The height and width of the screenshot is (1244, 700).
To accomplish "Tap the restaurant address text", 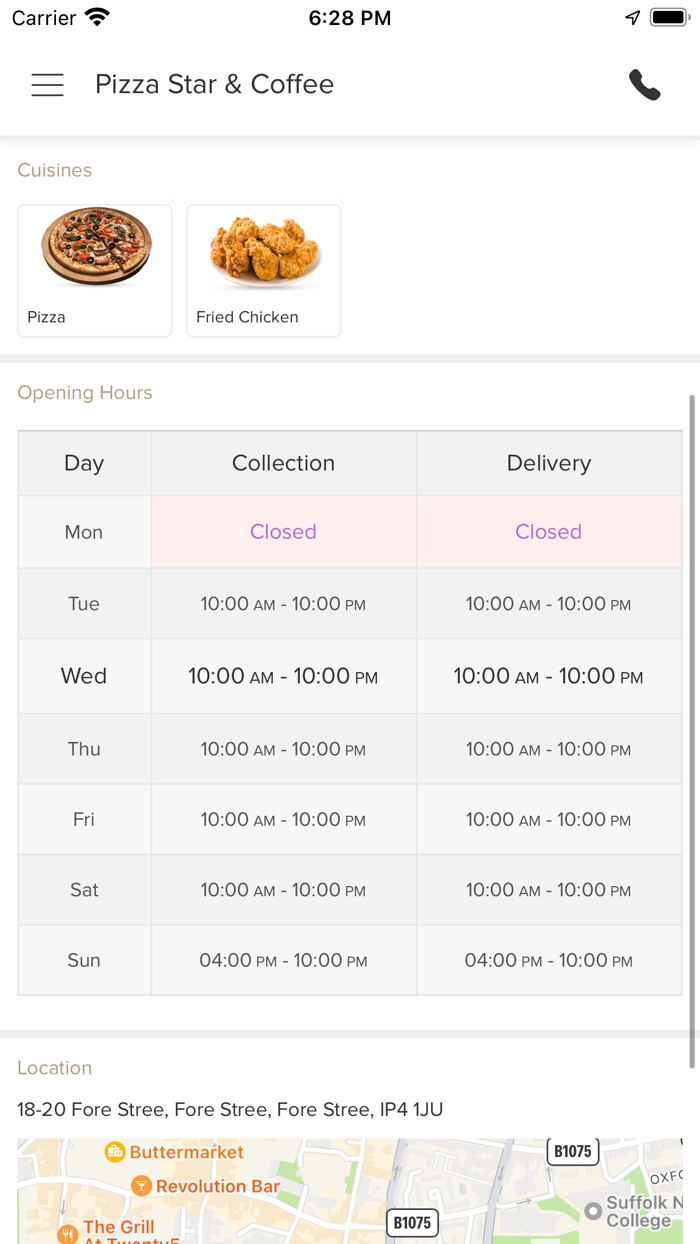I will pyautogui.click(x=230, y=1109).
